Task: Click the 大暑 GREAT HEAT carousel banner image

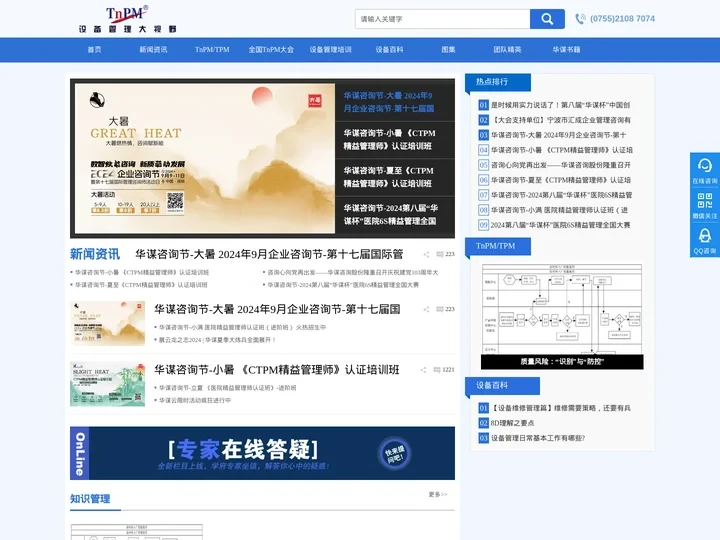Action: pyautogui.click(x=205, y=158)
